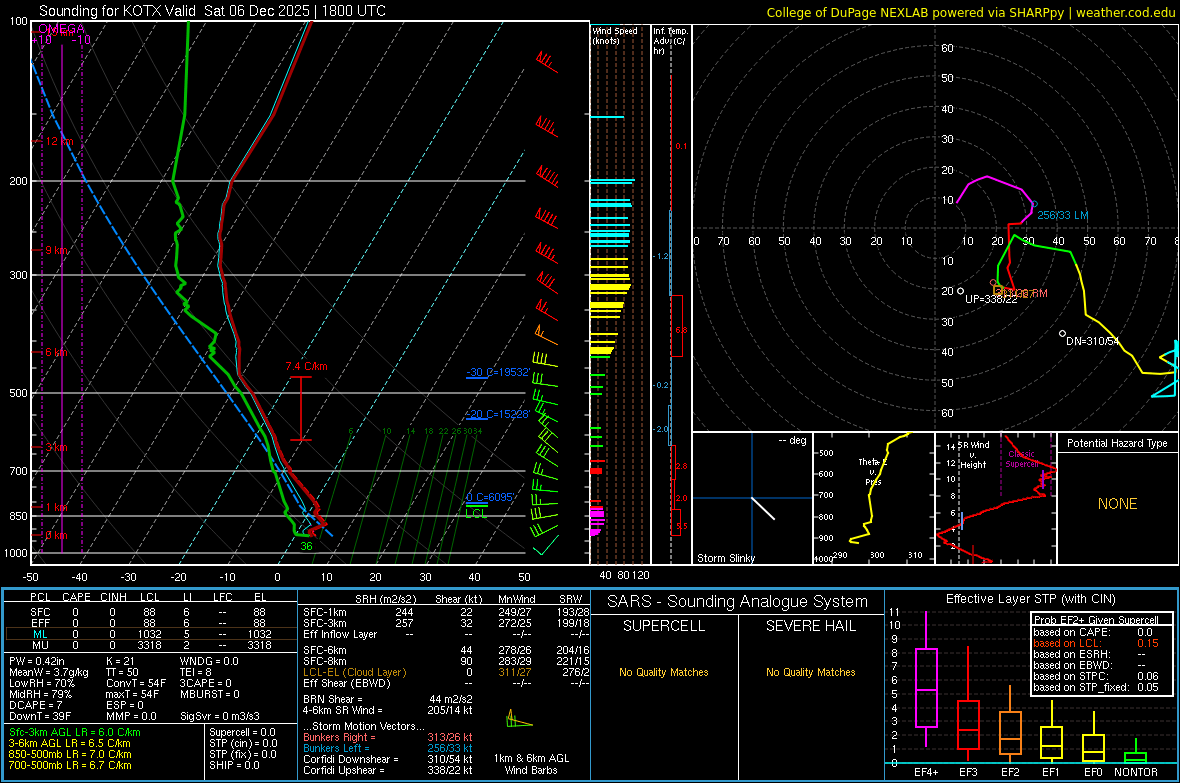Click the 'CAPE' column header
1180x783 pixels.
coord(76,597)
